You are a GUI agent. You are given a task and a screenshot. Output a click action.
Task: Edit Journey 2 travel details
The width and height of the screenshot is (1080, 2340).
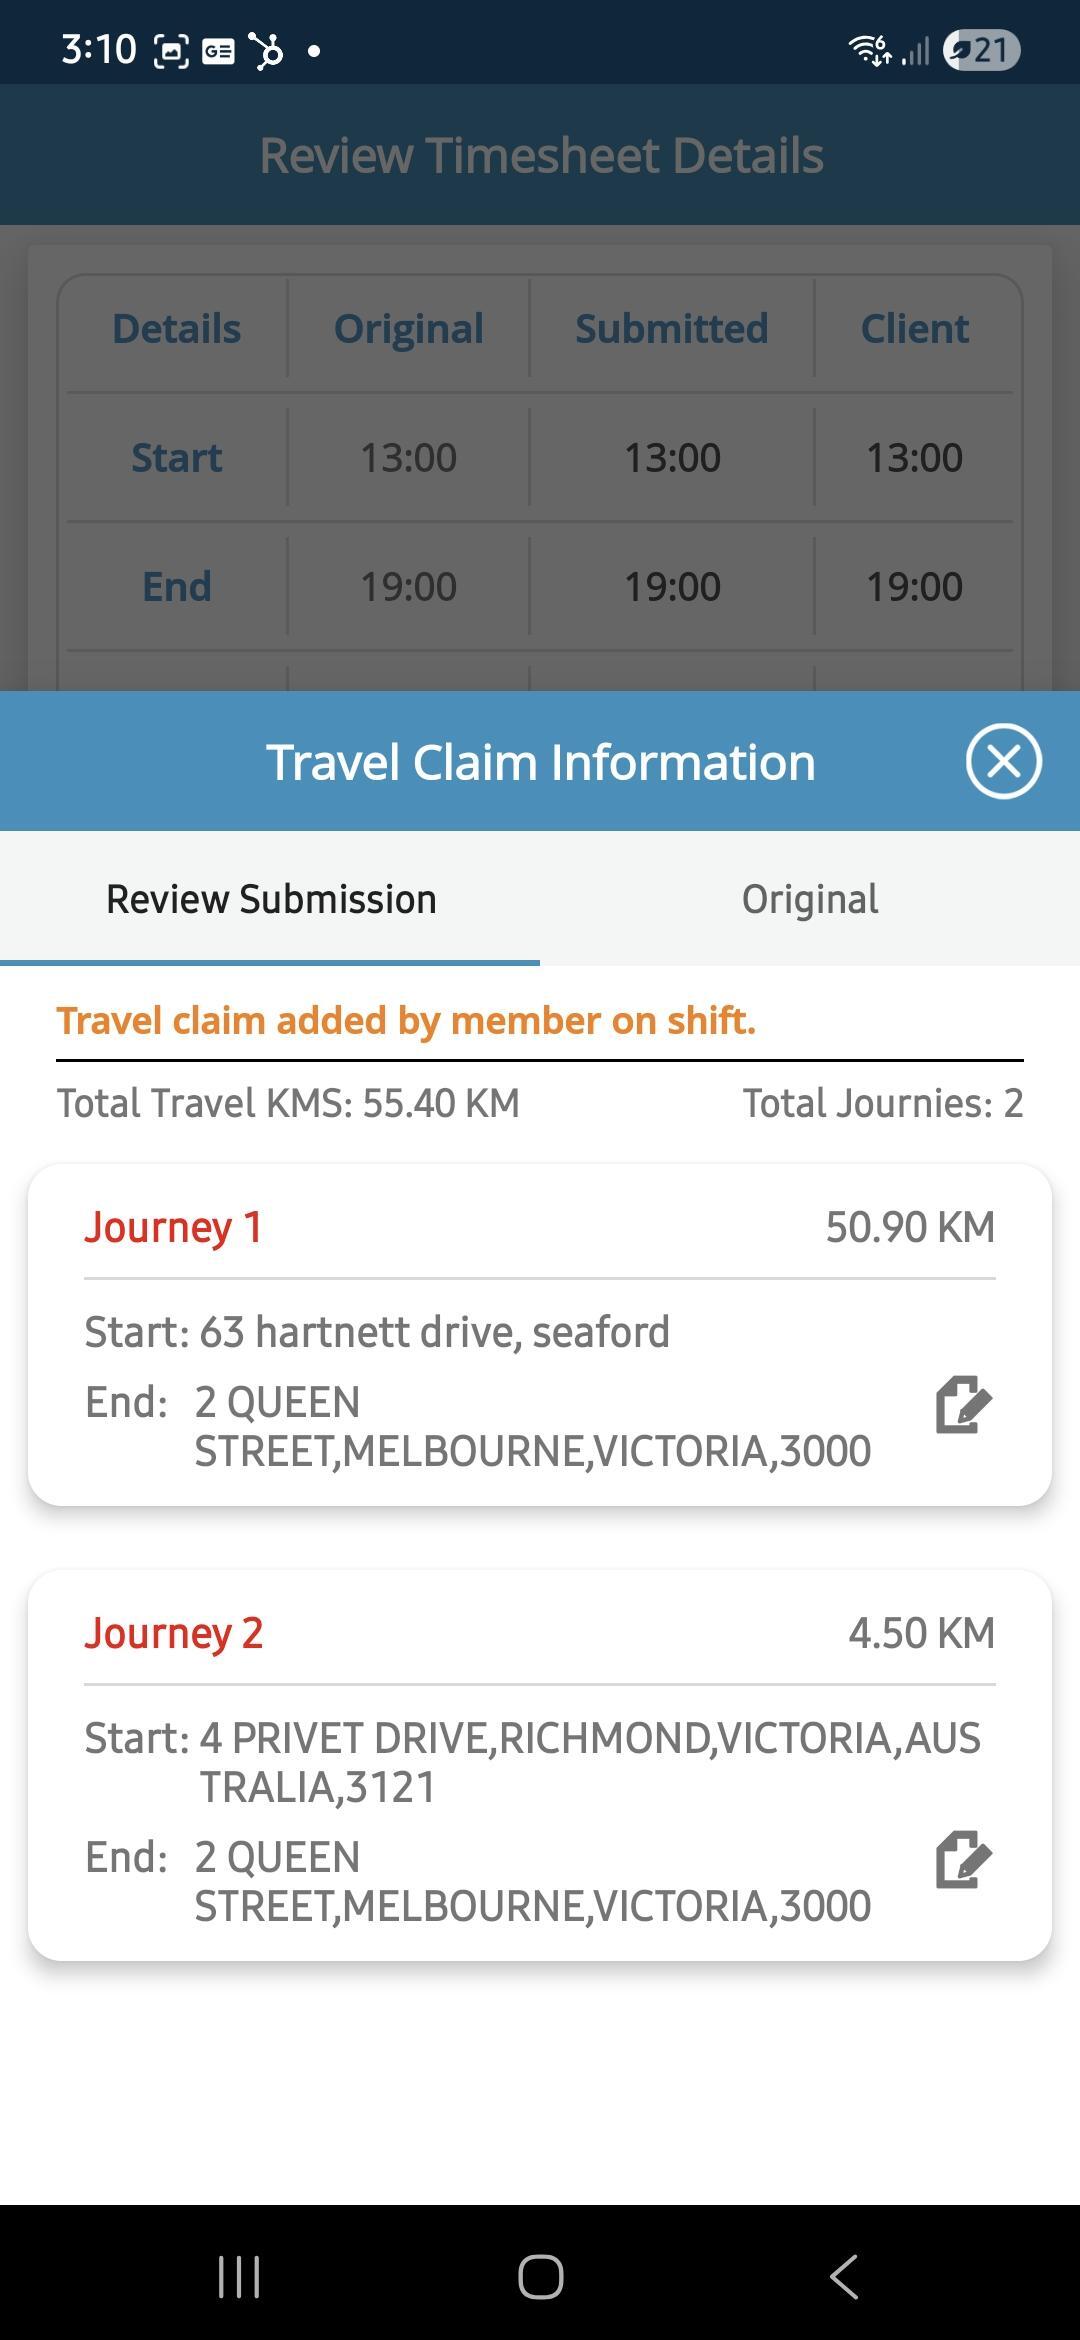tap(963, 1860)
